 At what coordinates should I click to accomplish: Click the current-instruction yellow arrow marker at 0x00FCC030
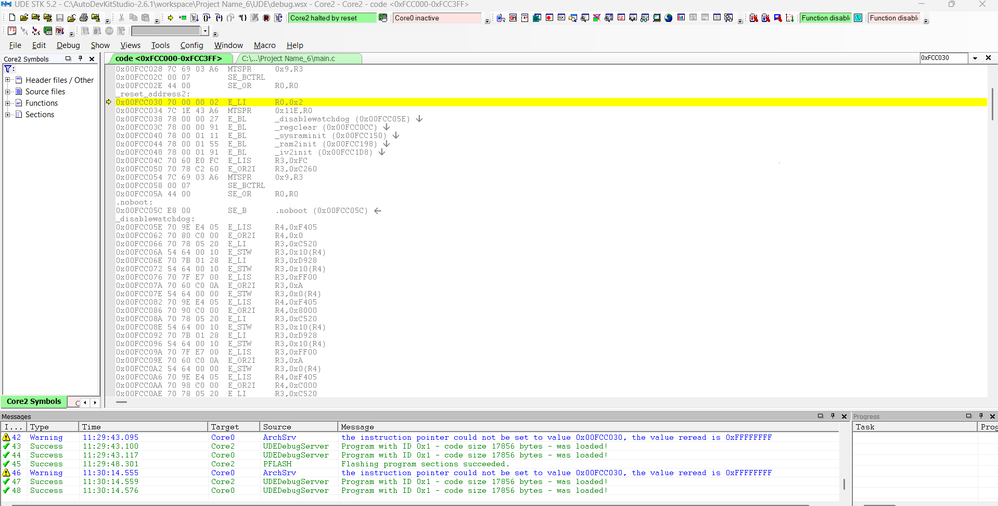(109, 102)
